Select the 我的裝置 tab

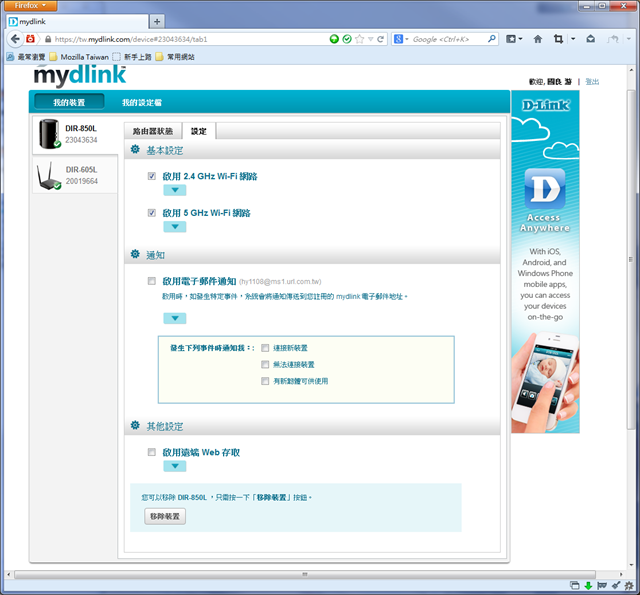69,102
